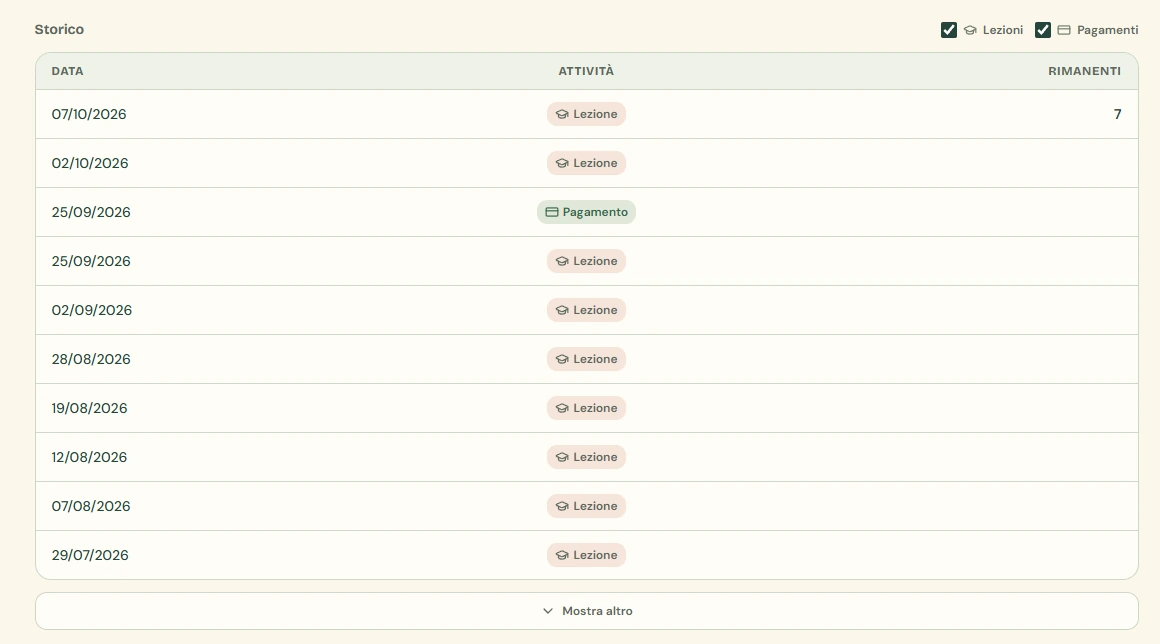Click the Lezione badge for 28/08/2026
Screen dimensions: 1160x644
click(x=586, y=359)
